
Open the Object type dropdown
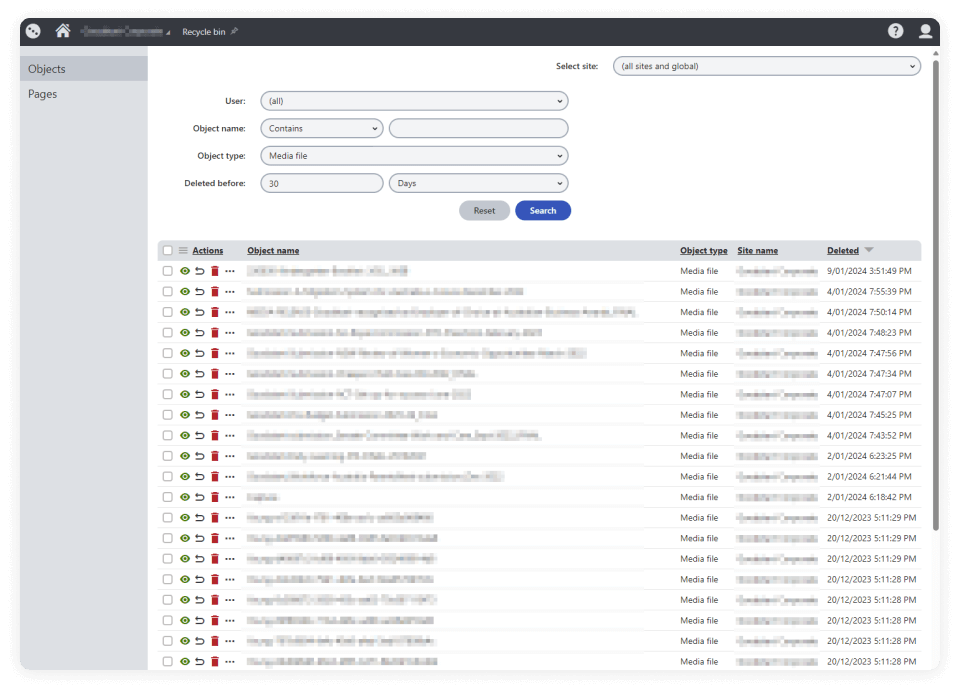pos(414,155)
